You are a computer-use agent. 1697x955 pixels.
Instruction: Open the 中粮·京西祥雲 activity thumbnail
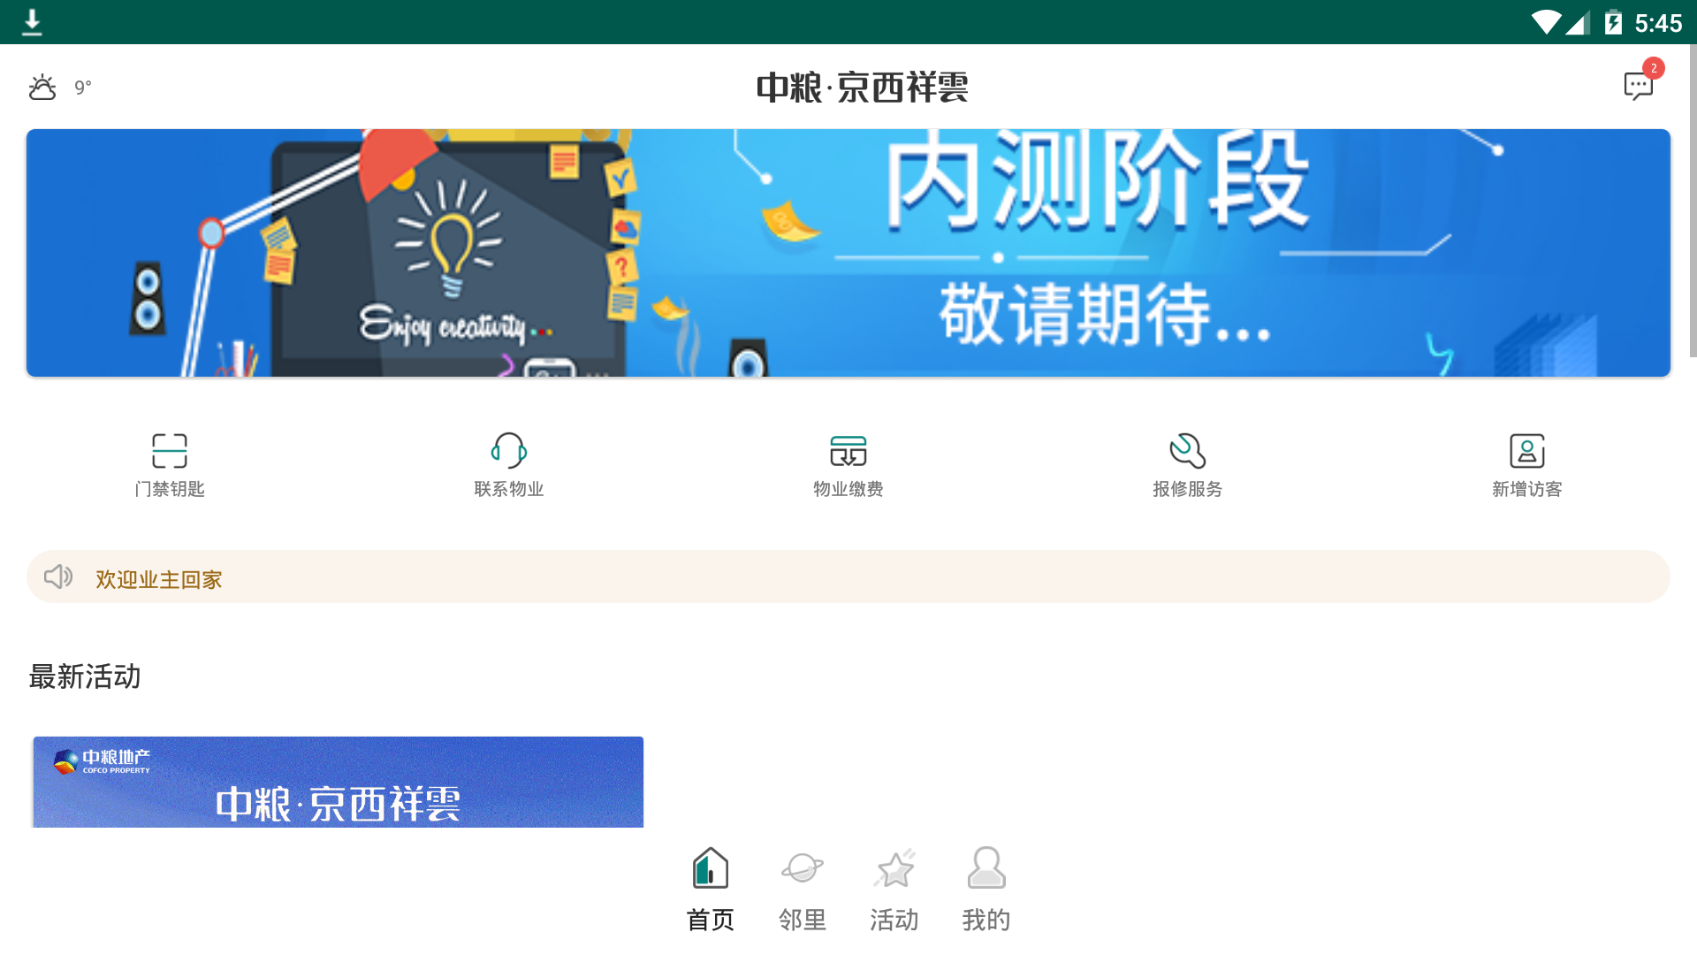coord(338,782)
